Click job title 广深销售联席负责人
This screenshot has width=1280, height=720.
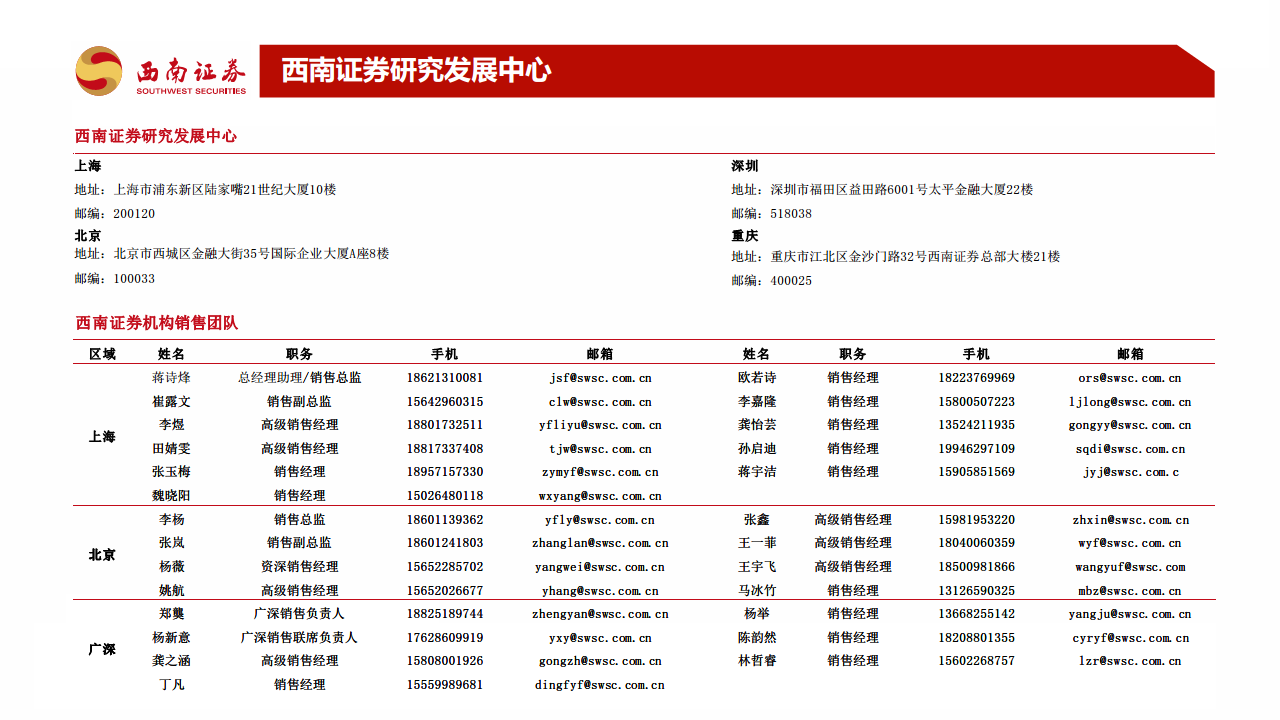pos(299,638)
